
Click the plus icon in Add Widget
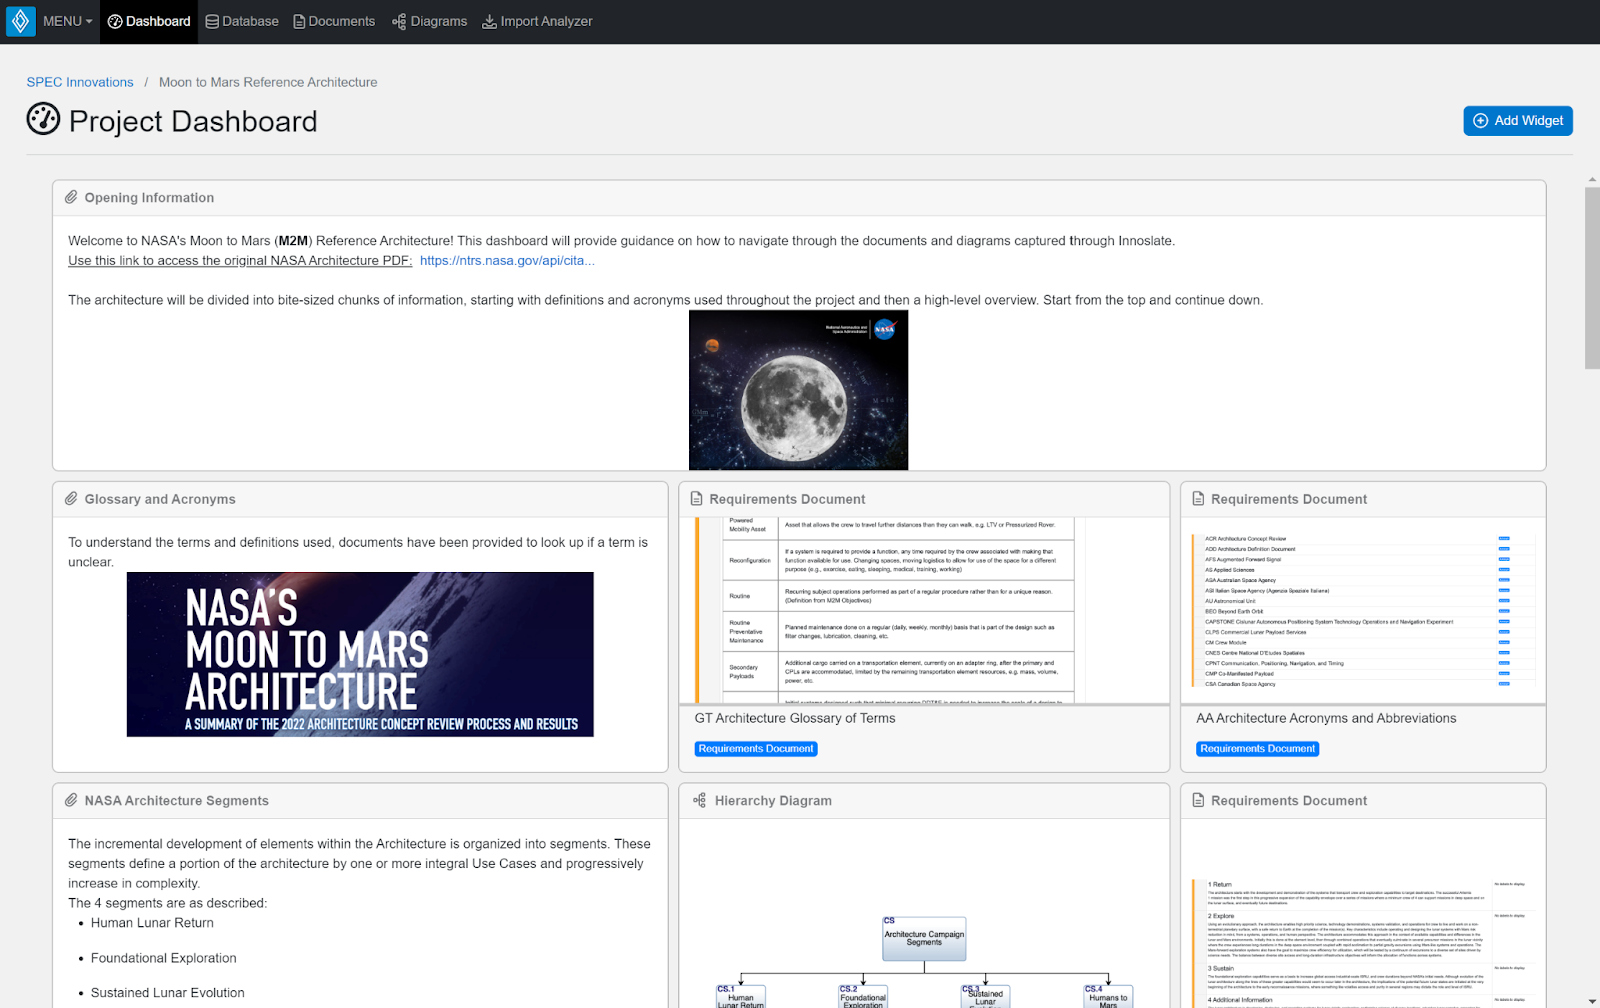point(1481,120)
